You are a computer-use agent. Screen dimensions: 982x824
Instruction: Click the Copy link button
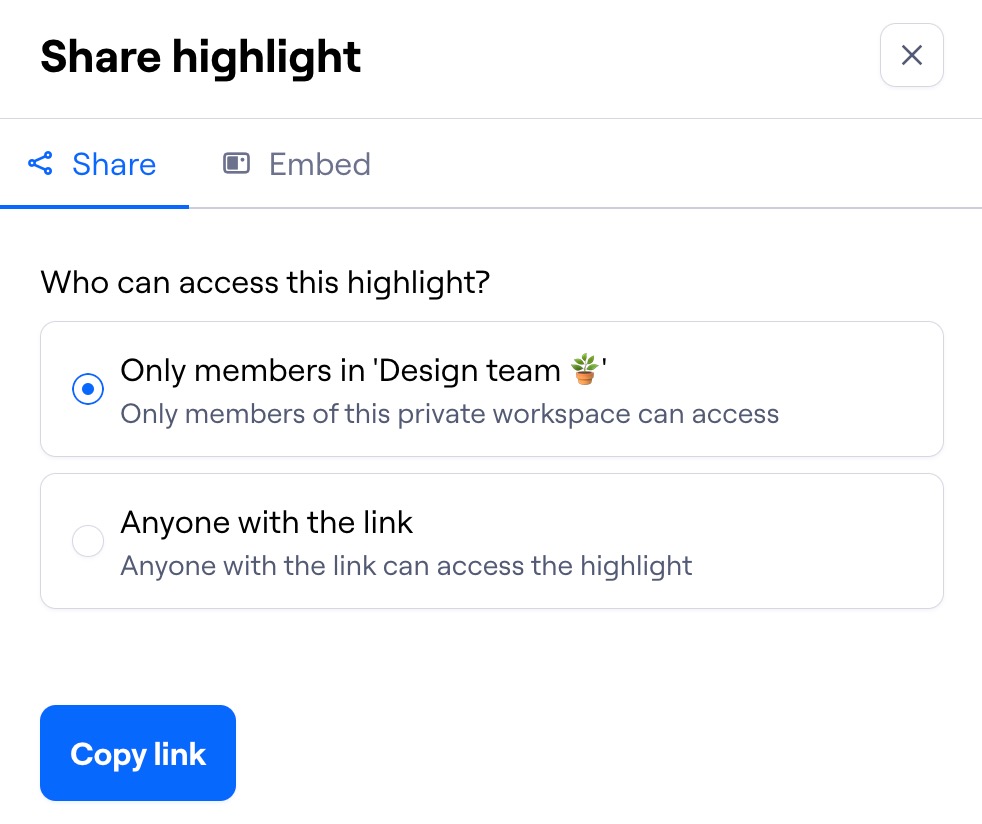137,753
